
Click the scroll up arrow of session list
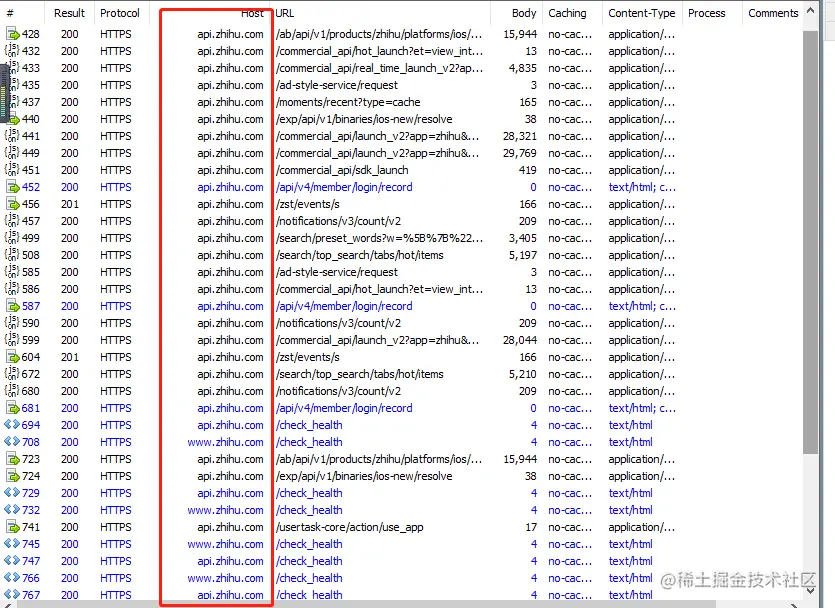coord(811,10)
